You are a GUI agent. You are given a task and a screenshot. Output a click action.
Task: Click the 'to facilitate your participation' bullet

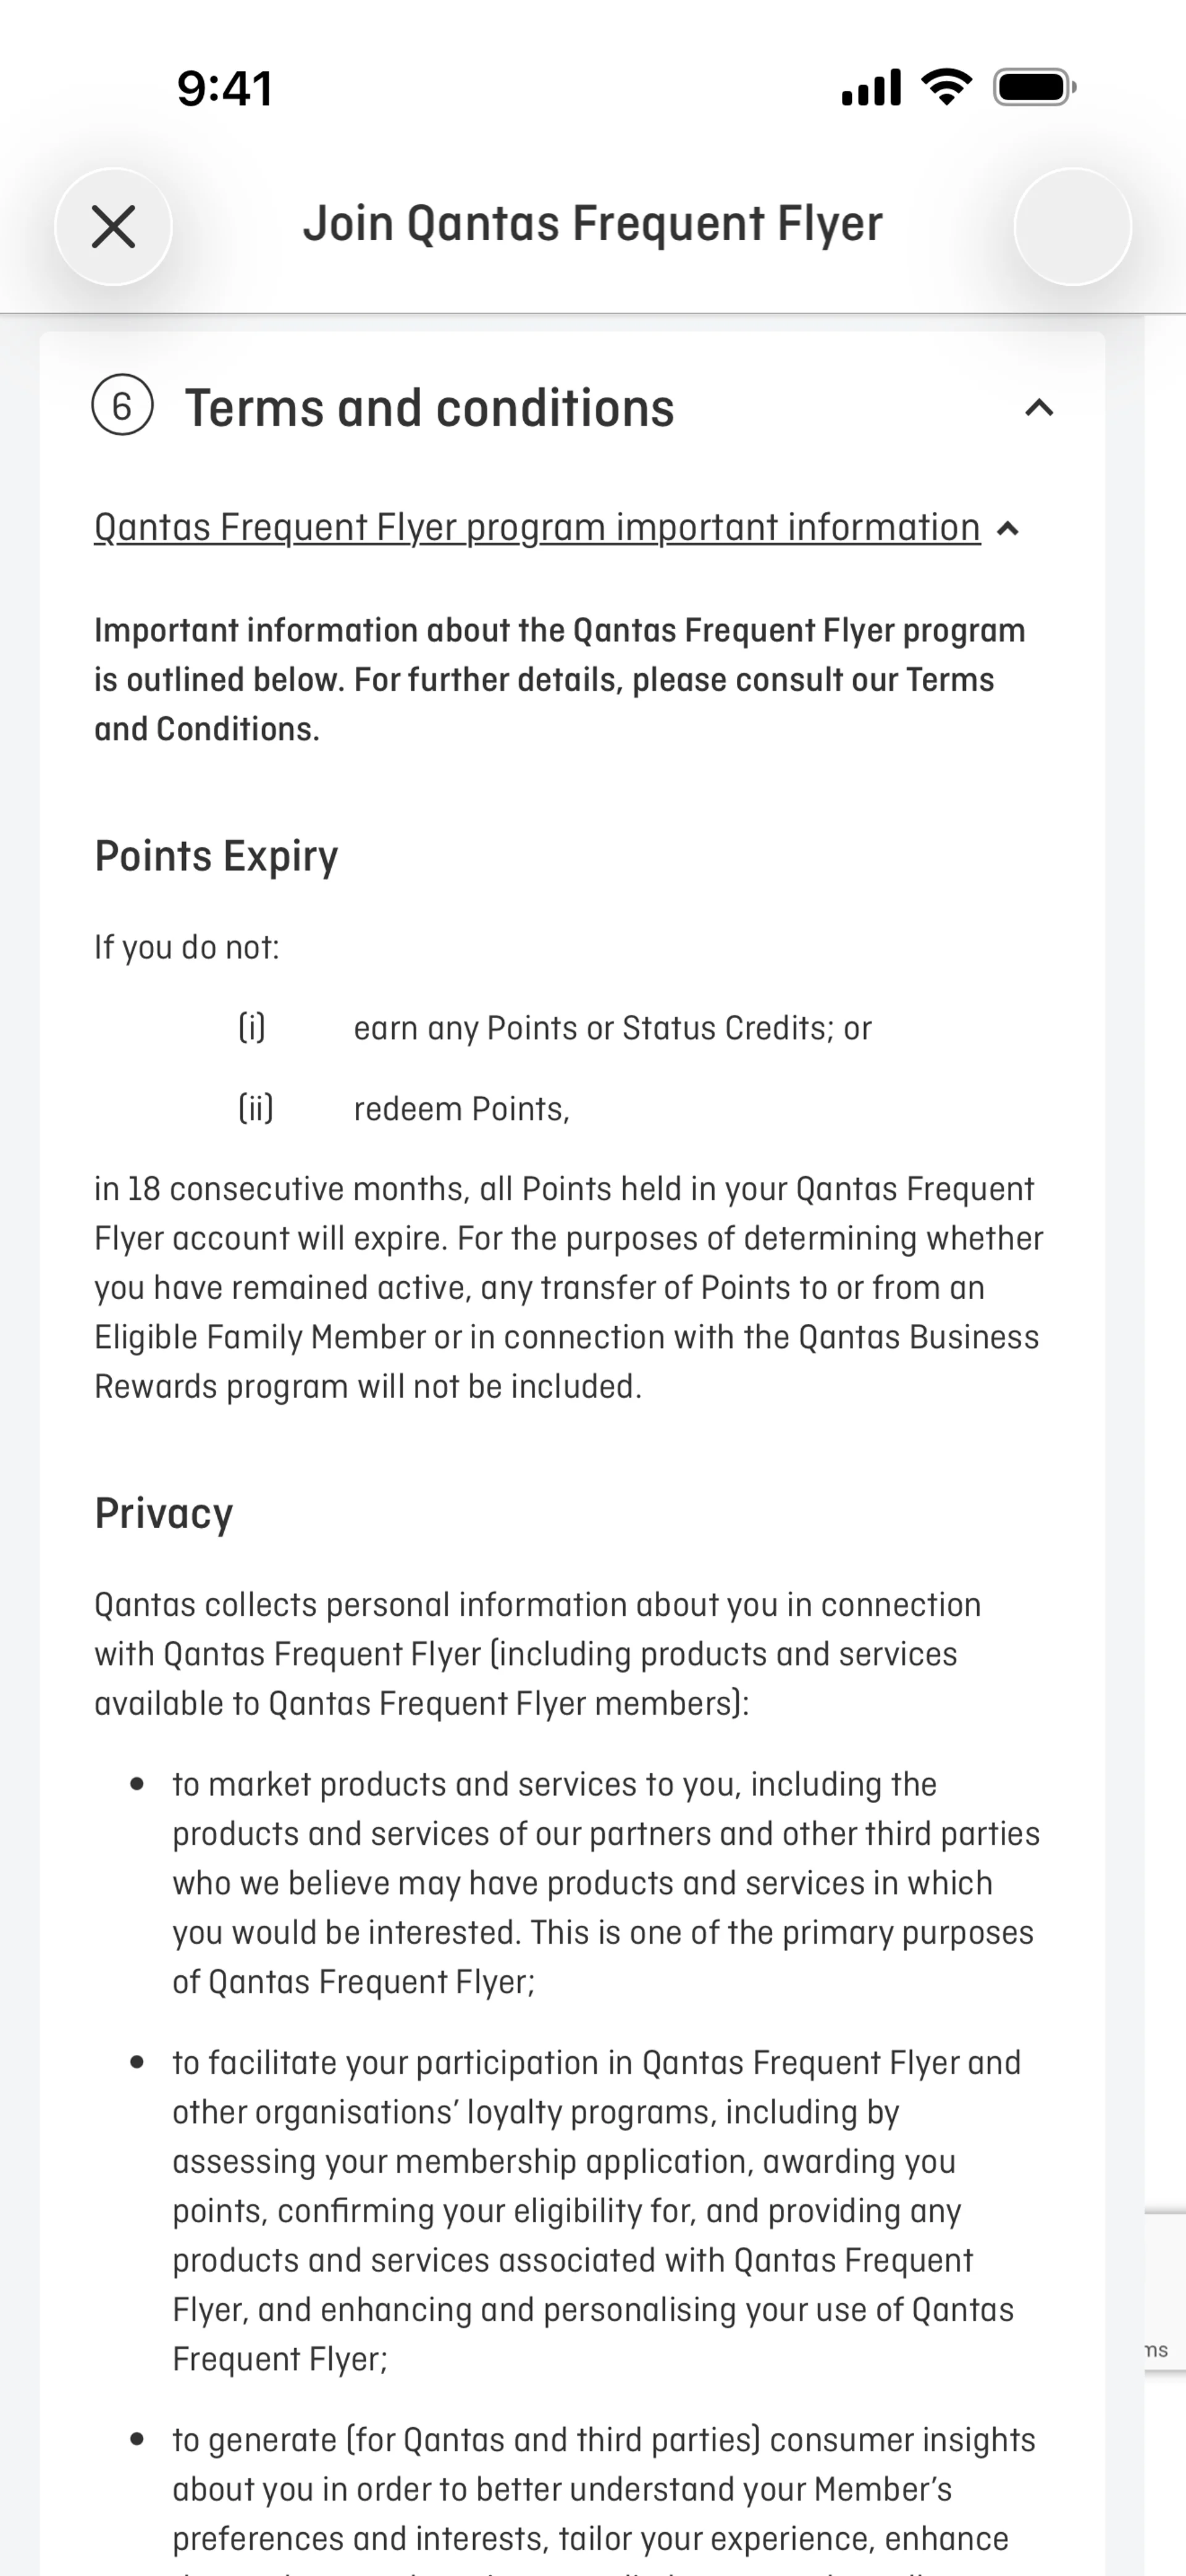596,2210
